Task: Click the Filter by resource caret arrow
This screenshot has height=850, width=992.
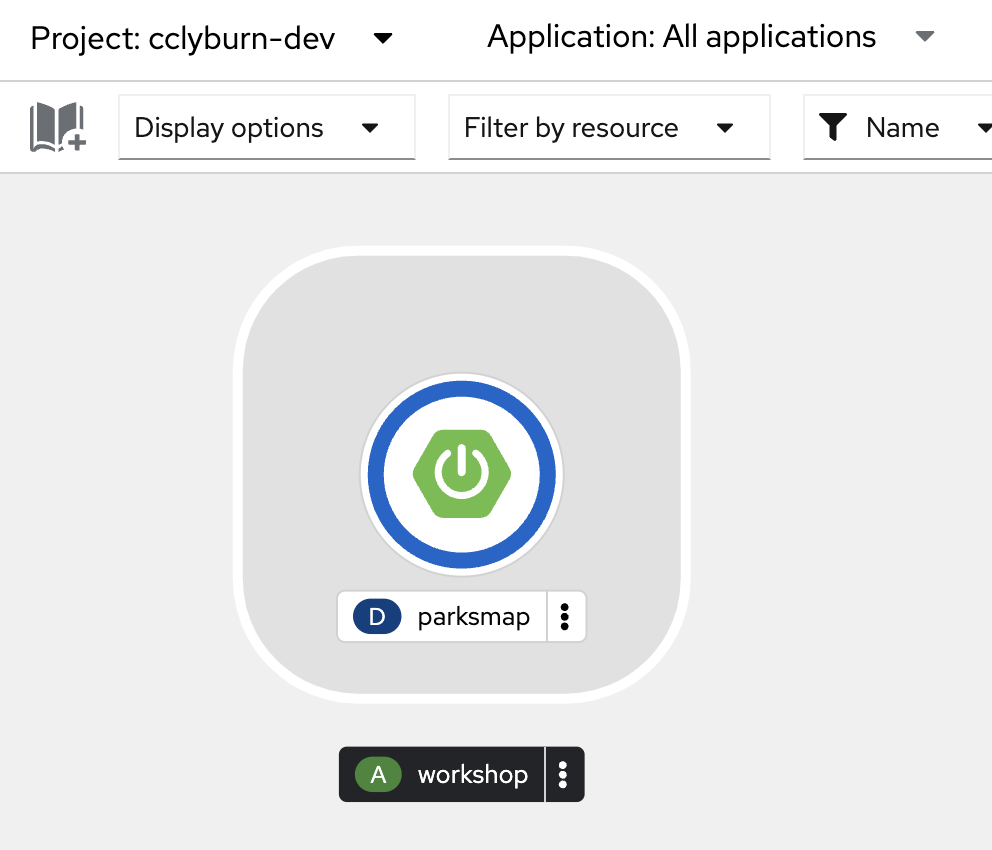Action: (x=726, y=128)
